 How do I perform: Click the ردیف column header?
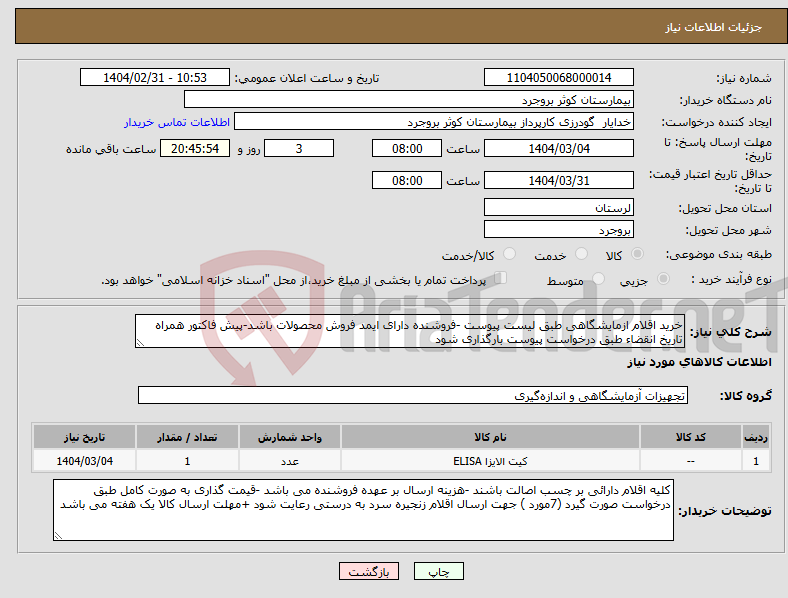click(x=756, y=437)
